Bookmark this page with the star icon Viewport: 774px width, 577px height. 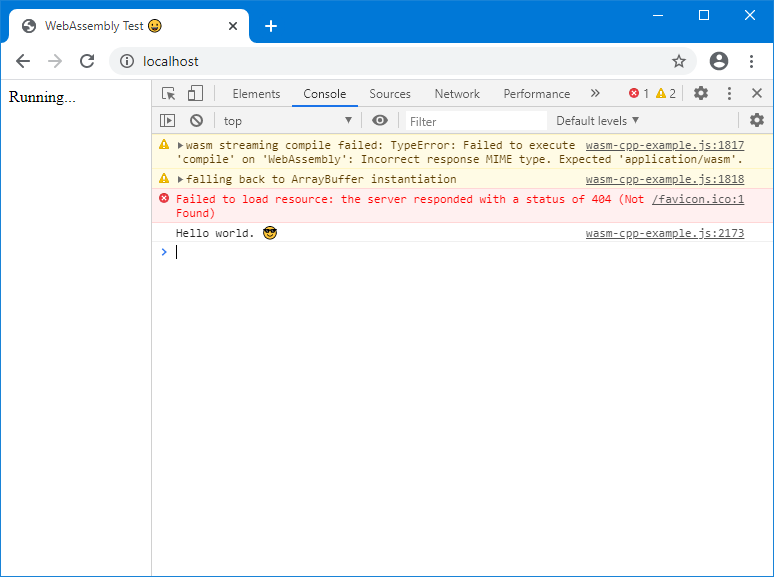pyautogui.click(x=679, y=61)
